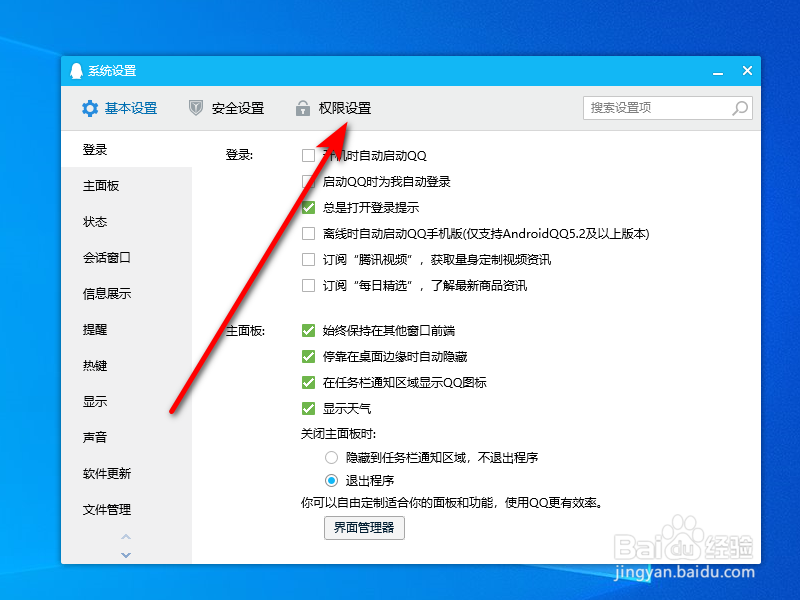Click the sidebar's up chevron arrow
This screenshot has height=600, width=800.
point(126,537)
